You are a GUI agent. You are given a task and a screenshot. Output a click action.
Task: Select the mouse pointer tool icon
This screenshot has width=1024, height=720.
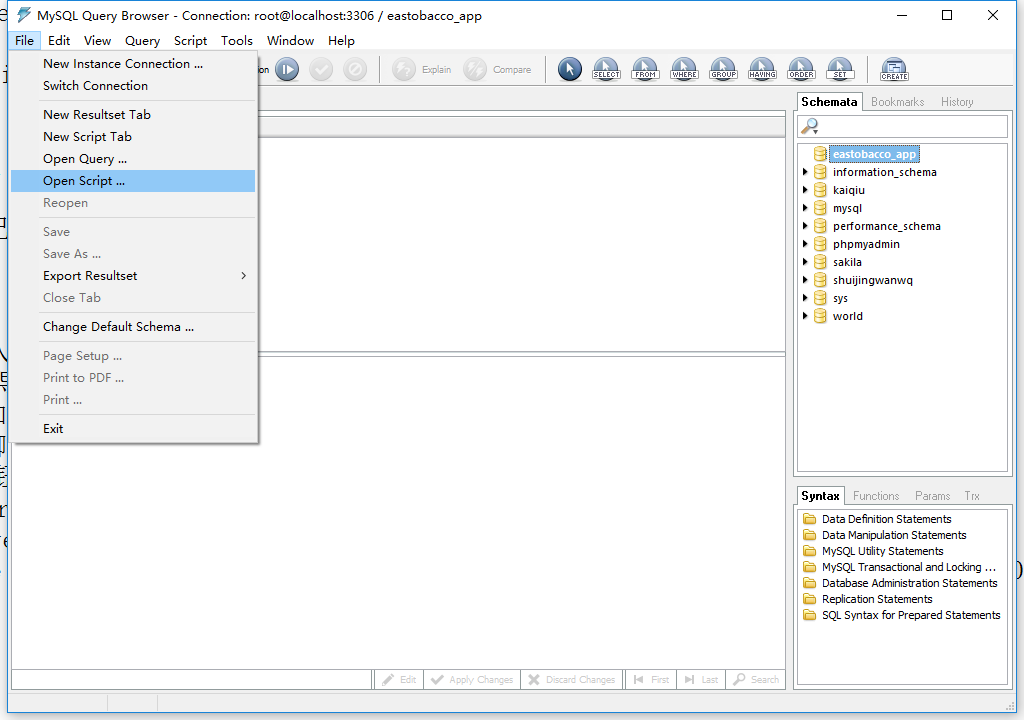(x=569, y=69)
